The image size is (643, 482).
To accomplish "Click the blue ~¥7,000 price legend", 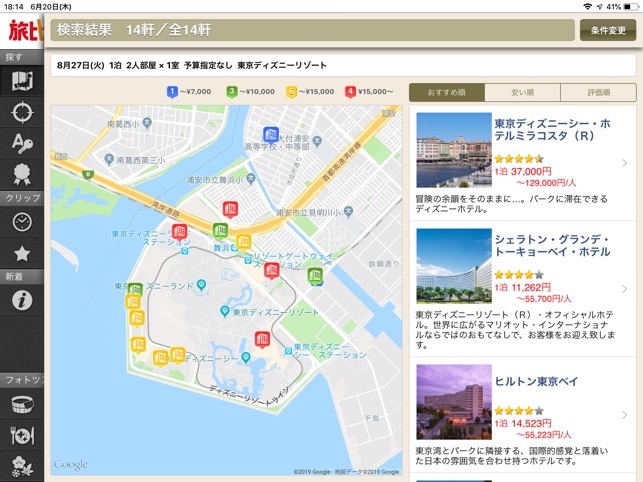I will [x=189, y=92].
